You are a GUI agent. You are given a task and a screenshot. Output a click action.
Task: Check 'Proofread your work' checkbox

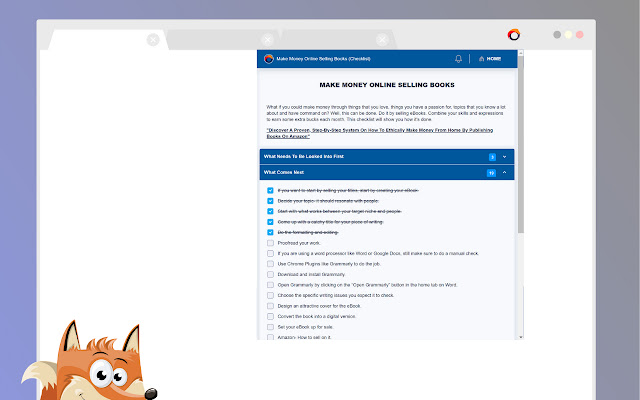270,243
